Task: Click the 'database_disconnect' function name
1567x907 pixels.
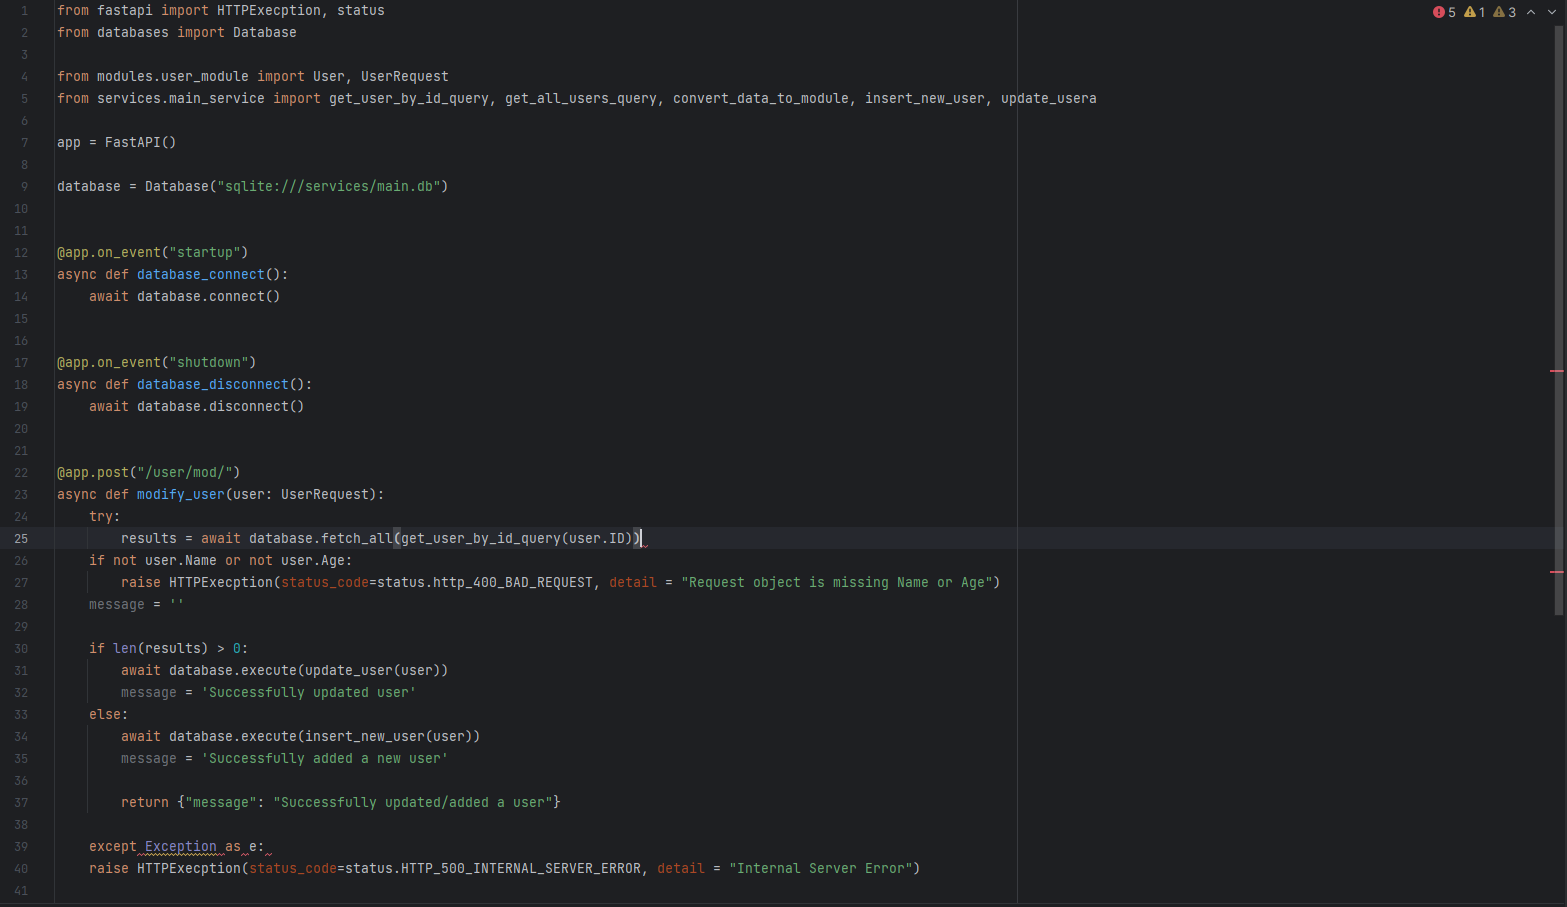Action: coord(213,384)
